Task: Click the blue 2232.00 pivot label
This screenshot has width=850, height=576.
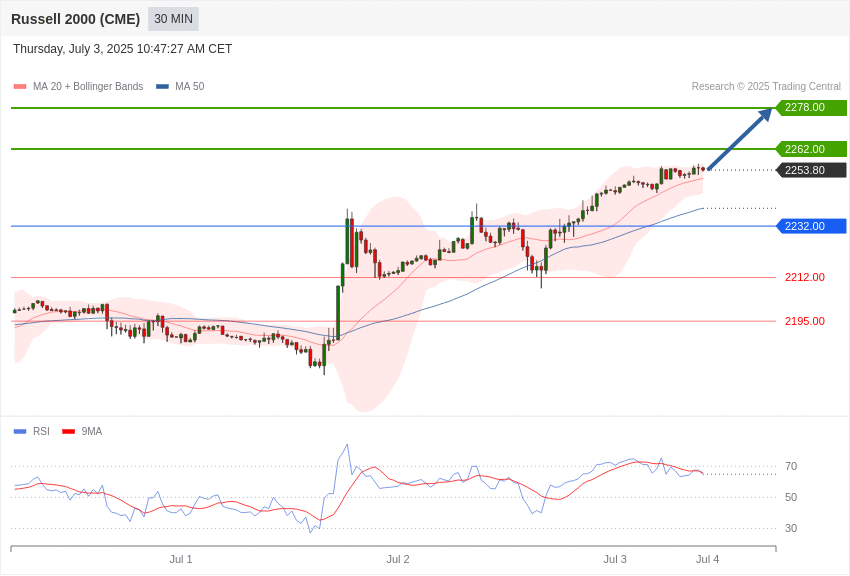Action: [812, 226]
